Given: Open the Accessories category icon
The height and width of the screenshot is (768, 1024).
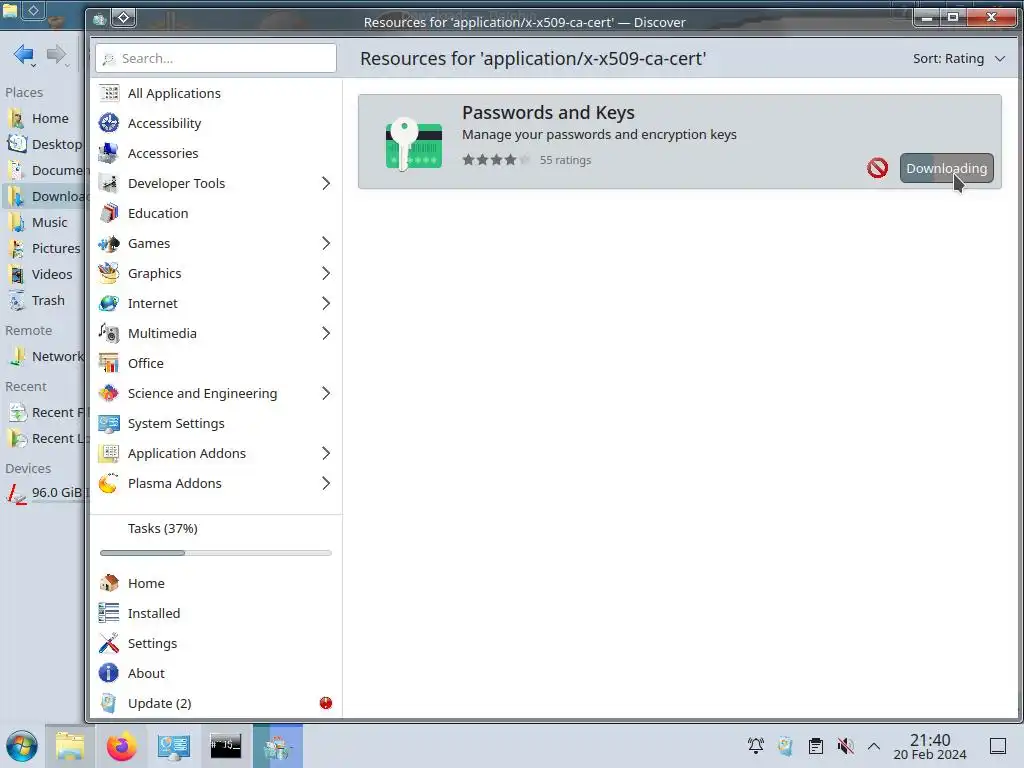Looking at the screenshot, I should coord(109,153).
